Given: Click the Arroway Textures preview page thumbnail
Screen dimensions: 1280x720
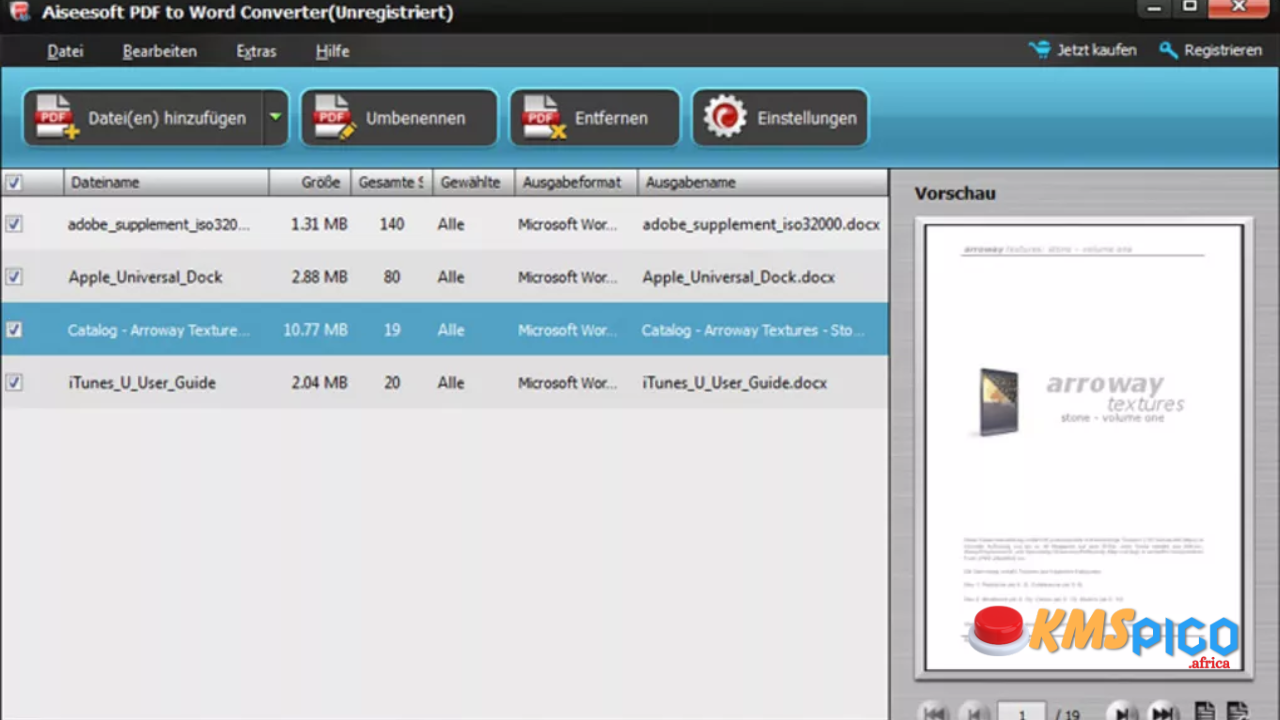Looking at the screenshot, I should coord(1084,447).
